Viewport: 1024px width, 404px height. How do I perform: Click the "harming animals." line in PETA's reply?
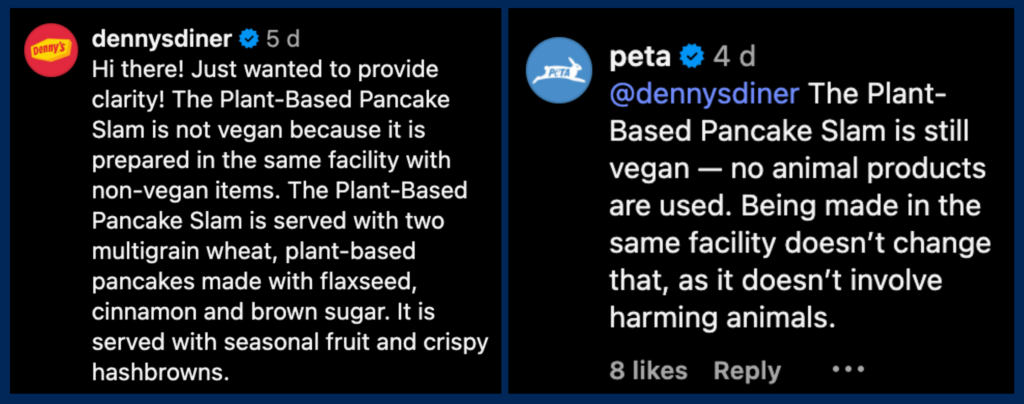[721, 318]
